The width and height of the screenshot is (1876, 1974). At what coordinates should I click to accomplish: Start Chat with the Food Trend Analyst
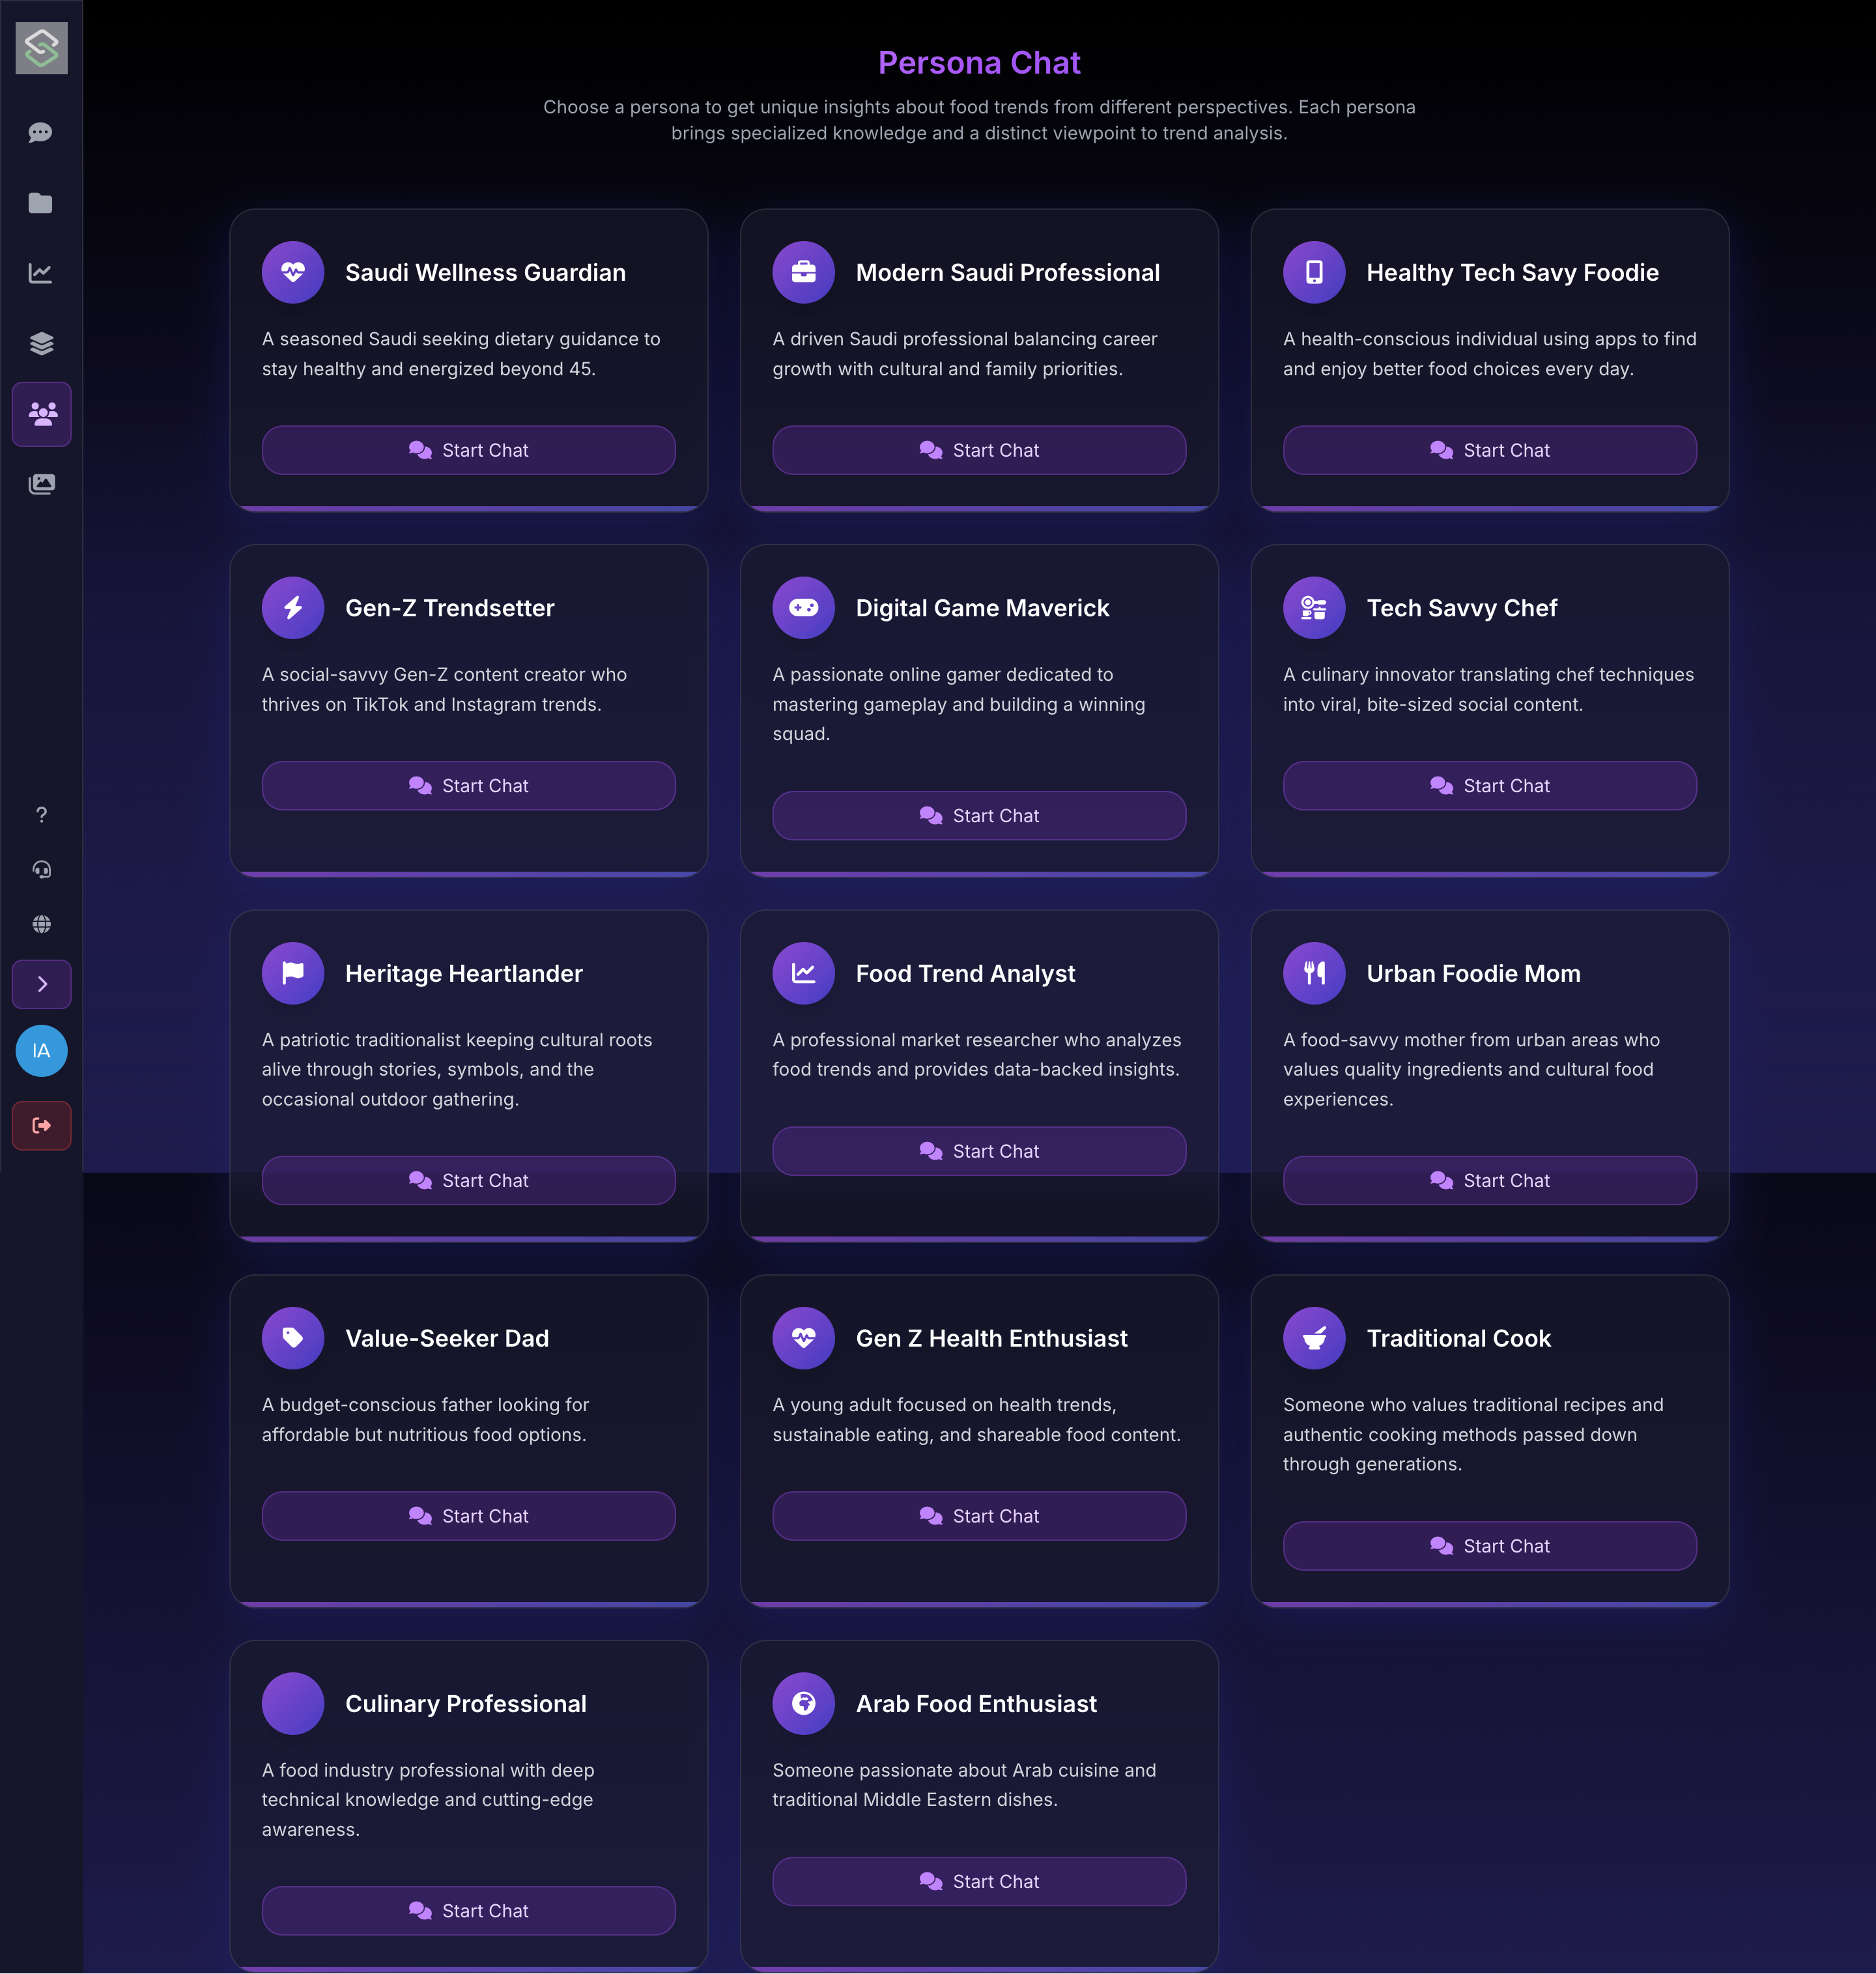pos(978,1151)
